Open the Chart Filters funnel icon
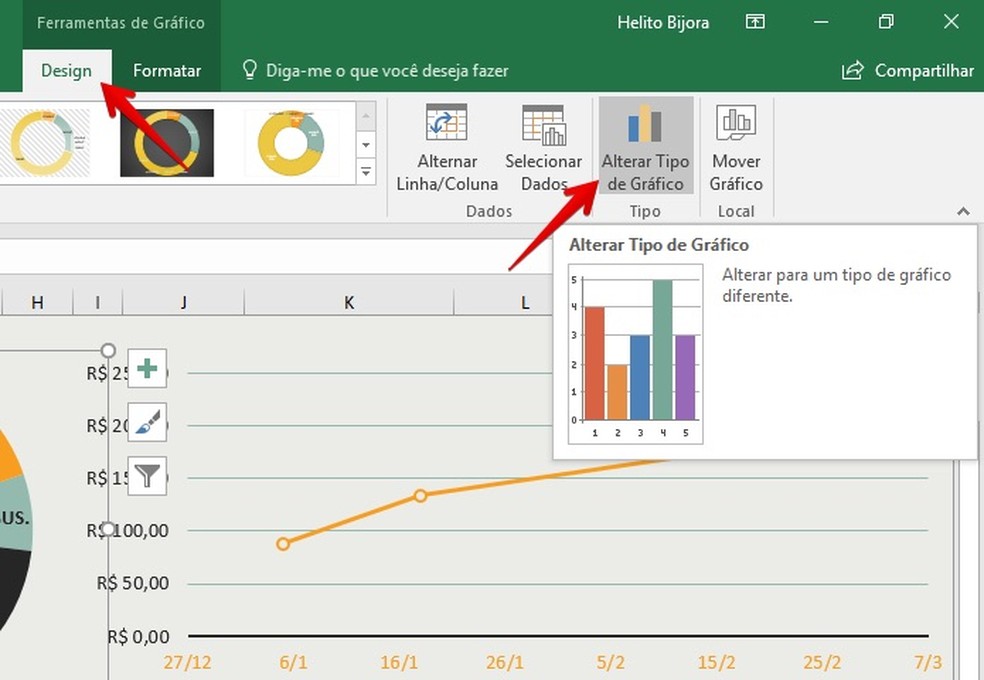 (146, 477)
